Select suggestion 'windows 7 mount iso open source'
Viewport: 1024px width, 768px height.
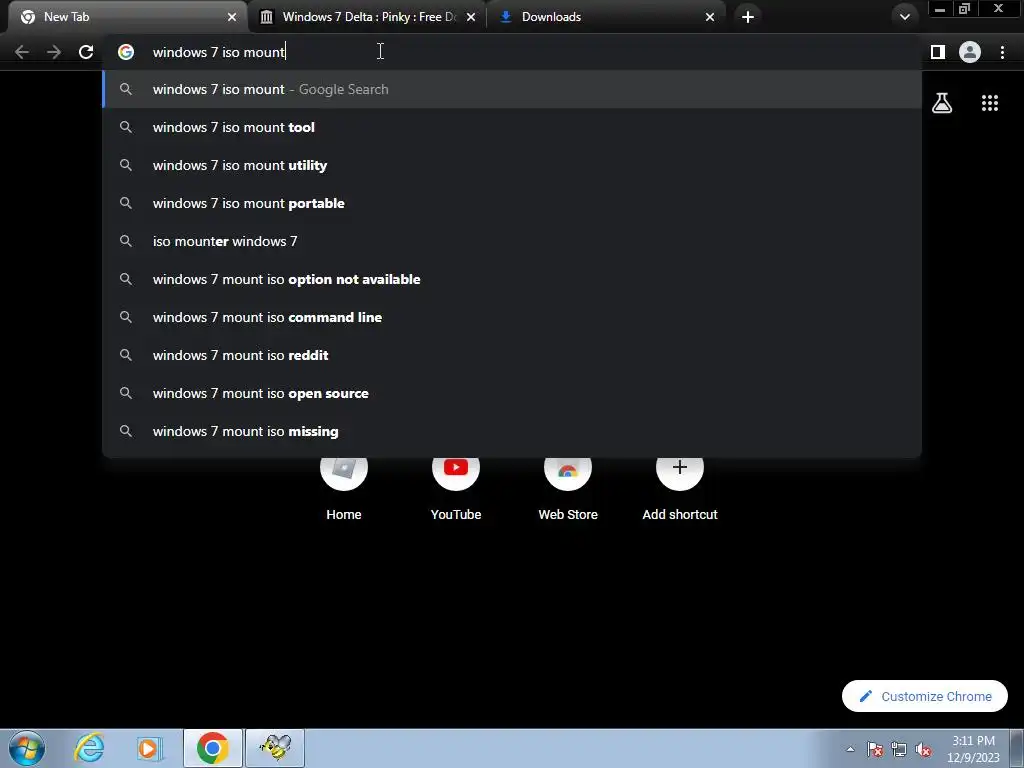click(512, 393)
